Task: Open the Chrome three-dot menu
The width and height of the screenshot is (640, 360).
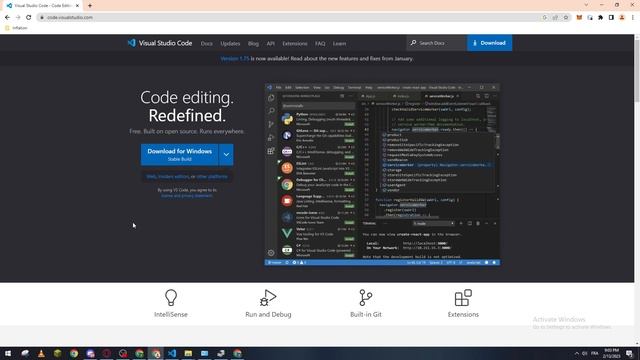Action: (633, 18)
